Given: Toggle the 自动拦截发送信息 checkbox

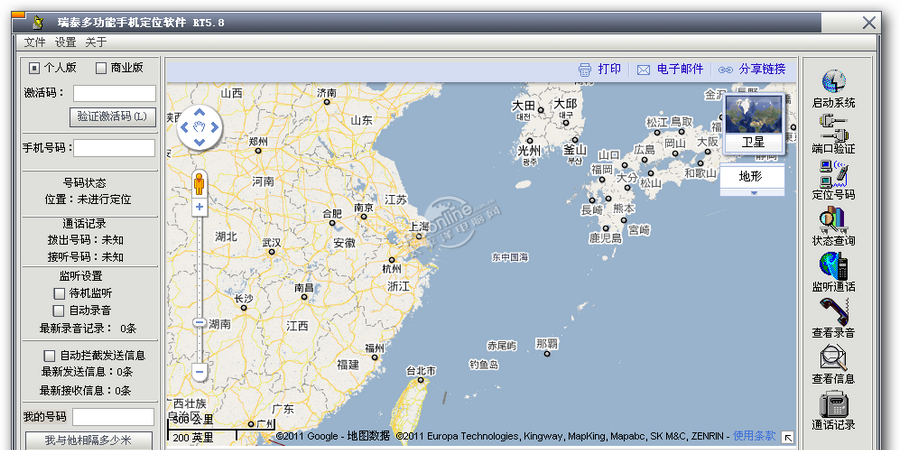Looking at the screenshot, I should 50,355.
